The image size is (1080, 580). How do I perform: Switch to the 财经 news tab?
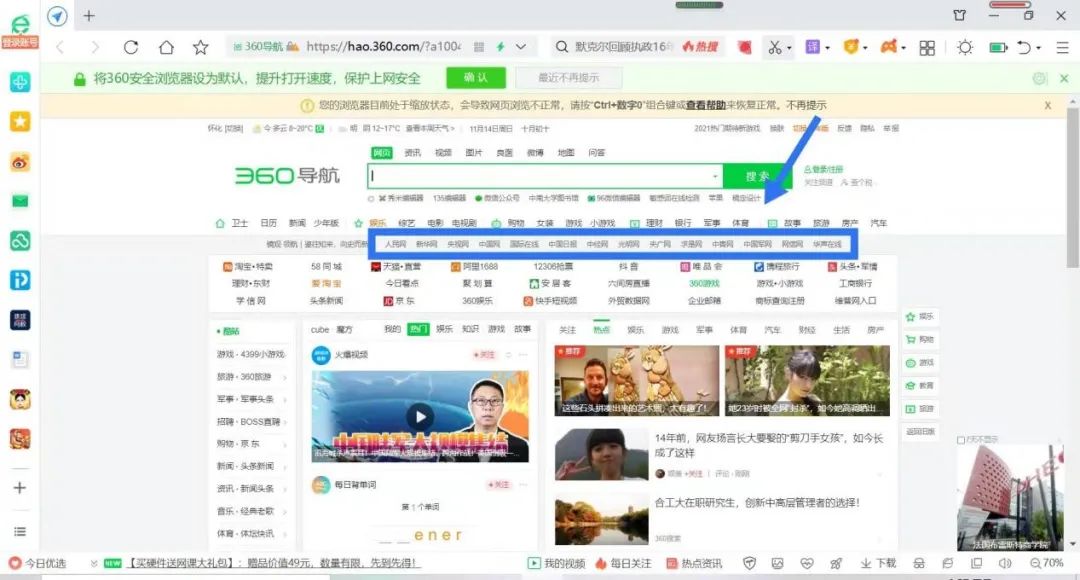pyautogui.click(x=807, y=331)
